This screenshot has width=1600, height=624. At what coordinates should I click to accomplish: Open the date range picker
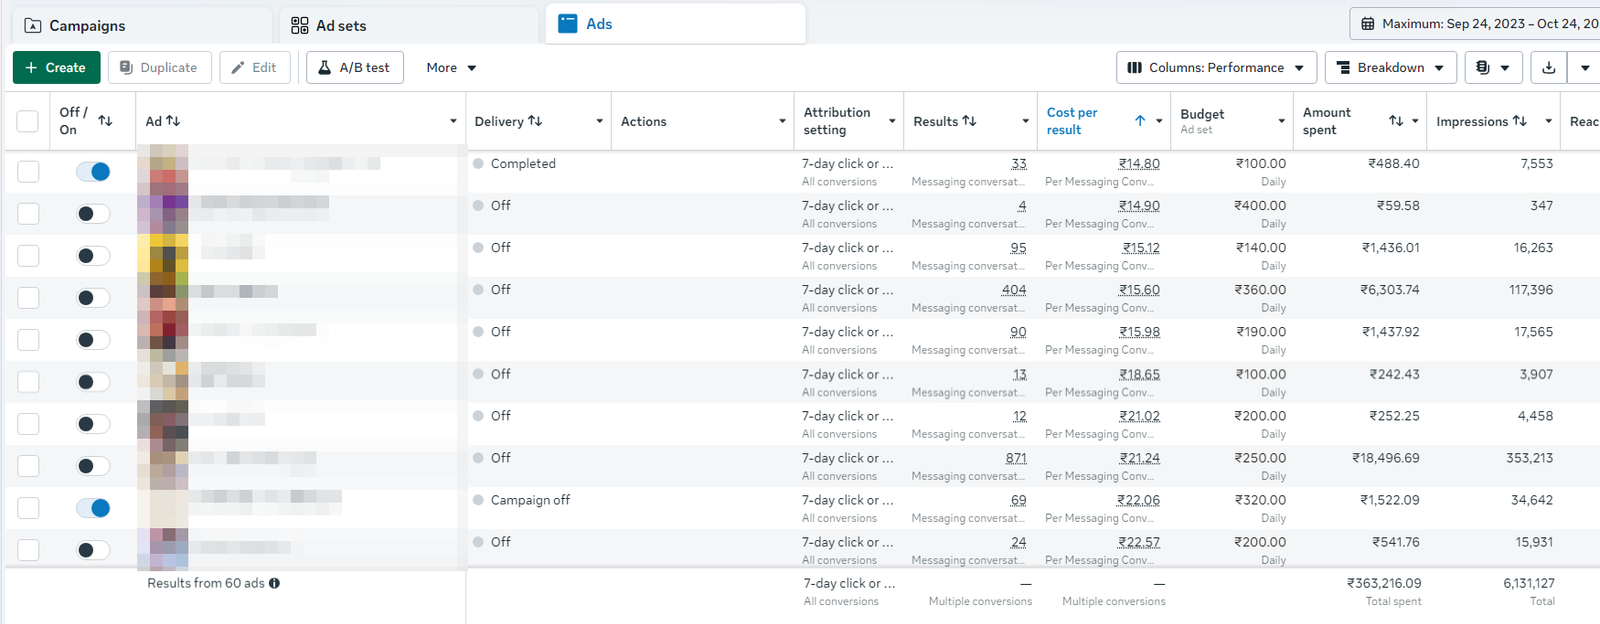click(x=1475, y=24)
